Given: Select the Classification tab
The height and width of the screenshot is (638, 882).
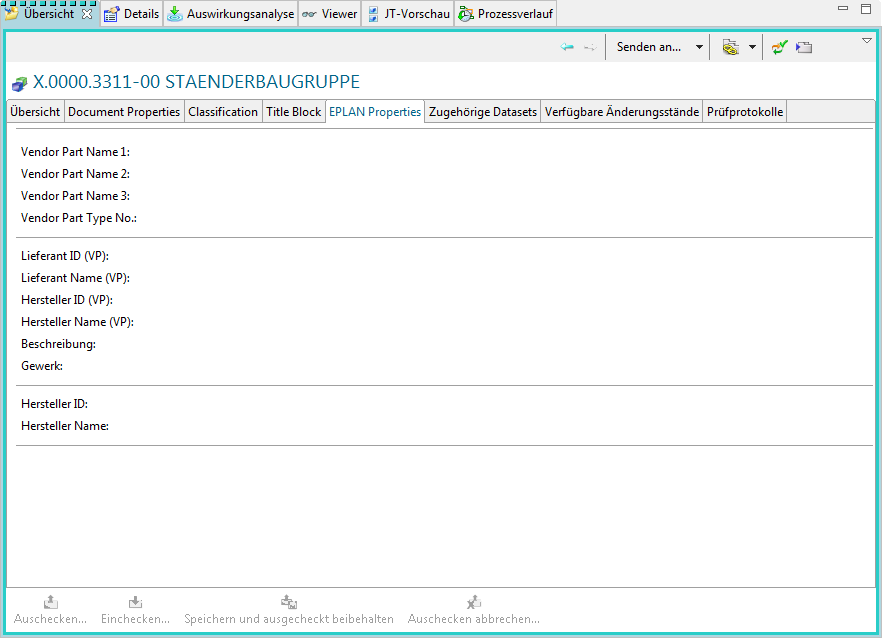Looking at the screenshot, I should 223,112.
